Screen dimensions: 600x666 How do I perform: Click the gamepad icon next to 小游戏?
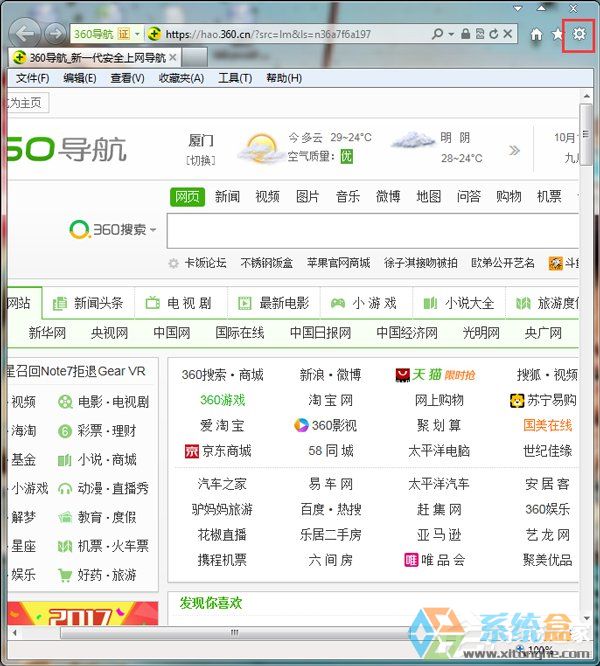coord(338,303)
